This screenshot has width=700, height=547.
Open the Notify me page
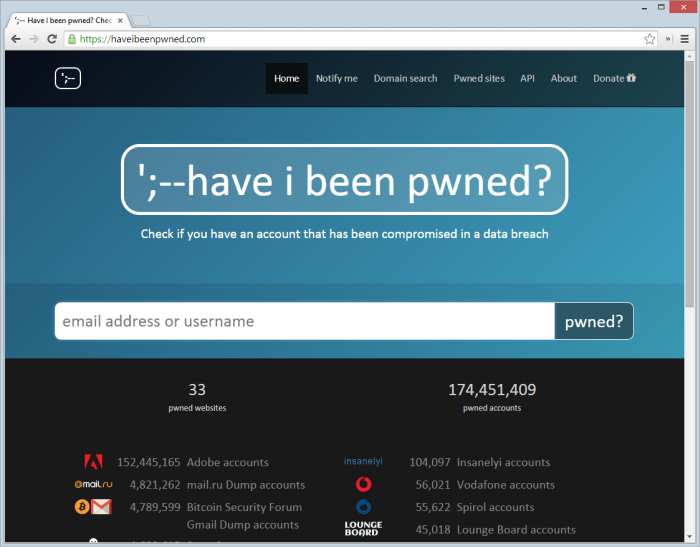[x=337, y=79]
